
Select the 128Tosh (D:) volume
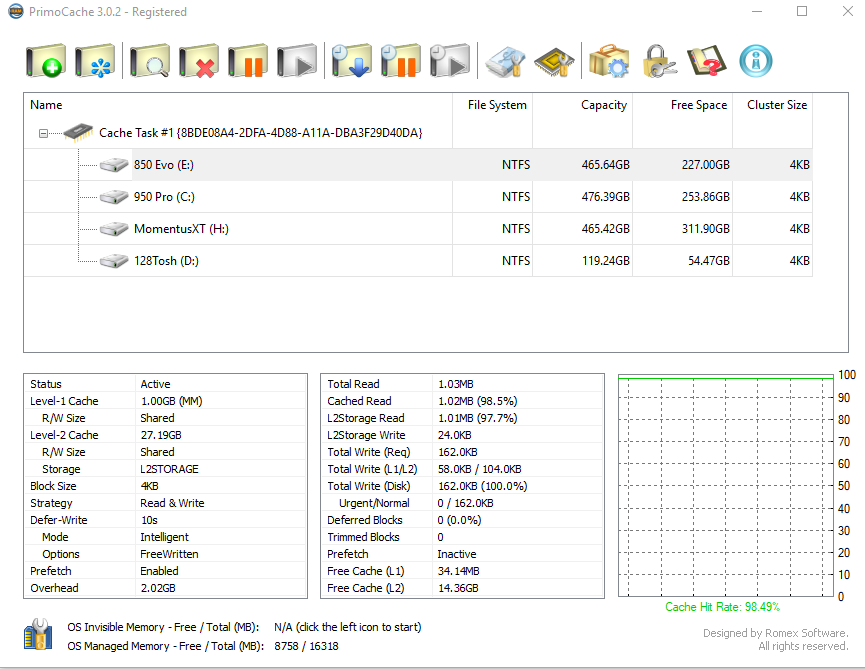pos(168,261)
